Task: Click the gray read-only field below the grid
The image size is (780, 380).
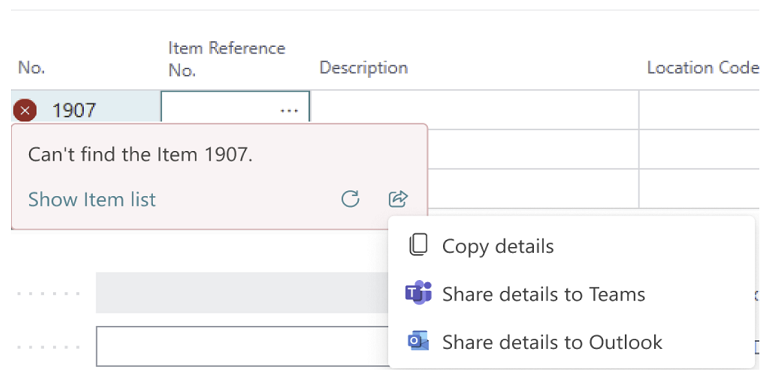Action: 242,292
